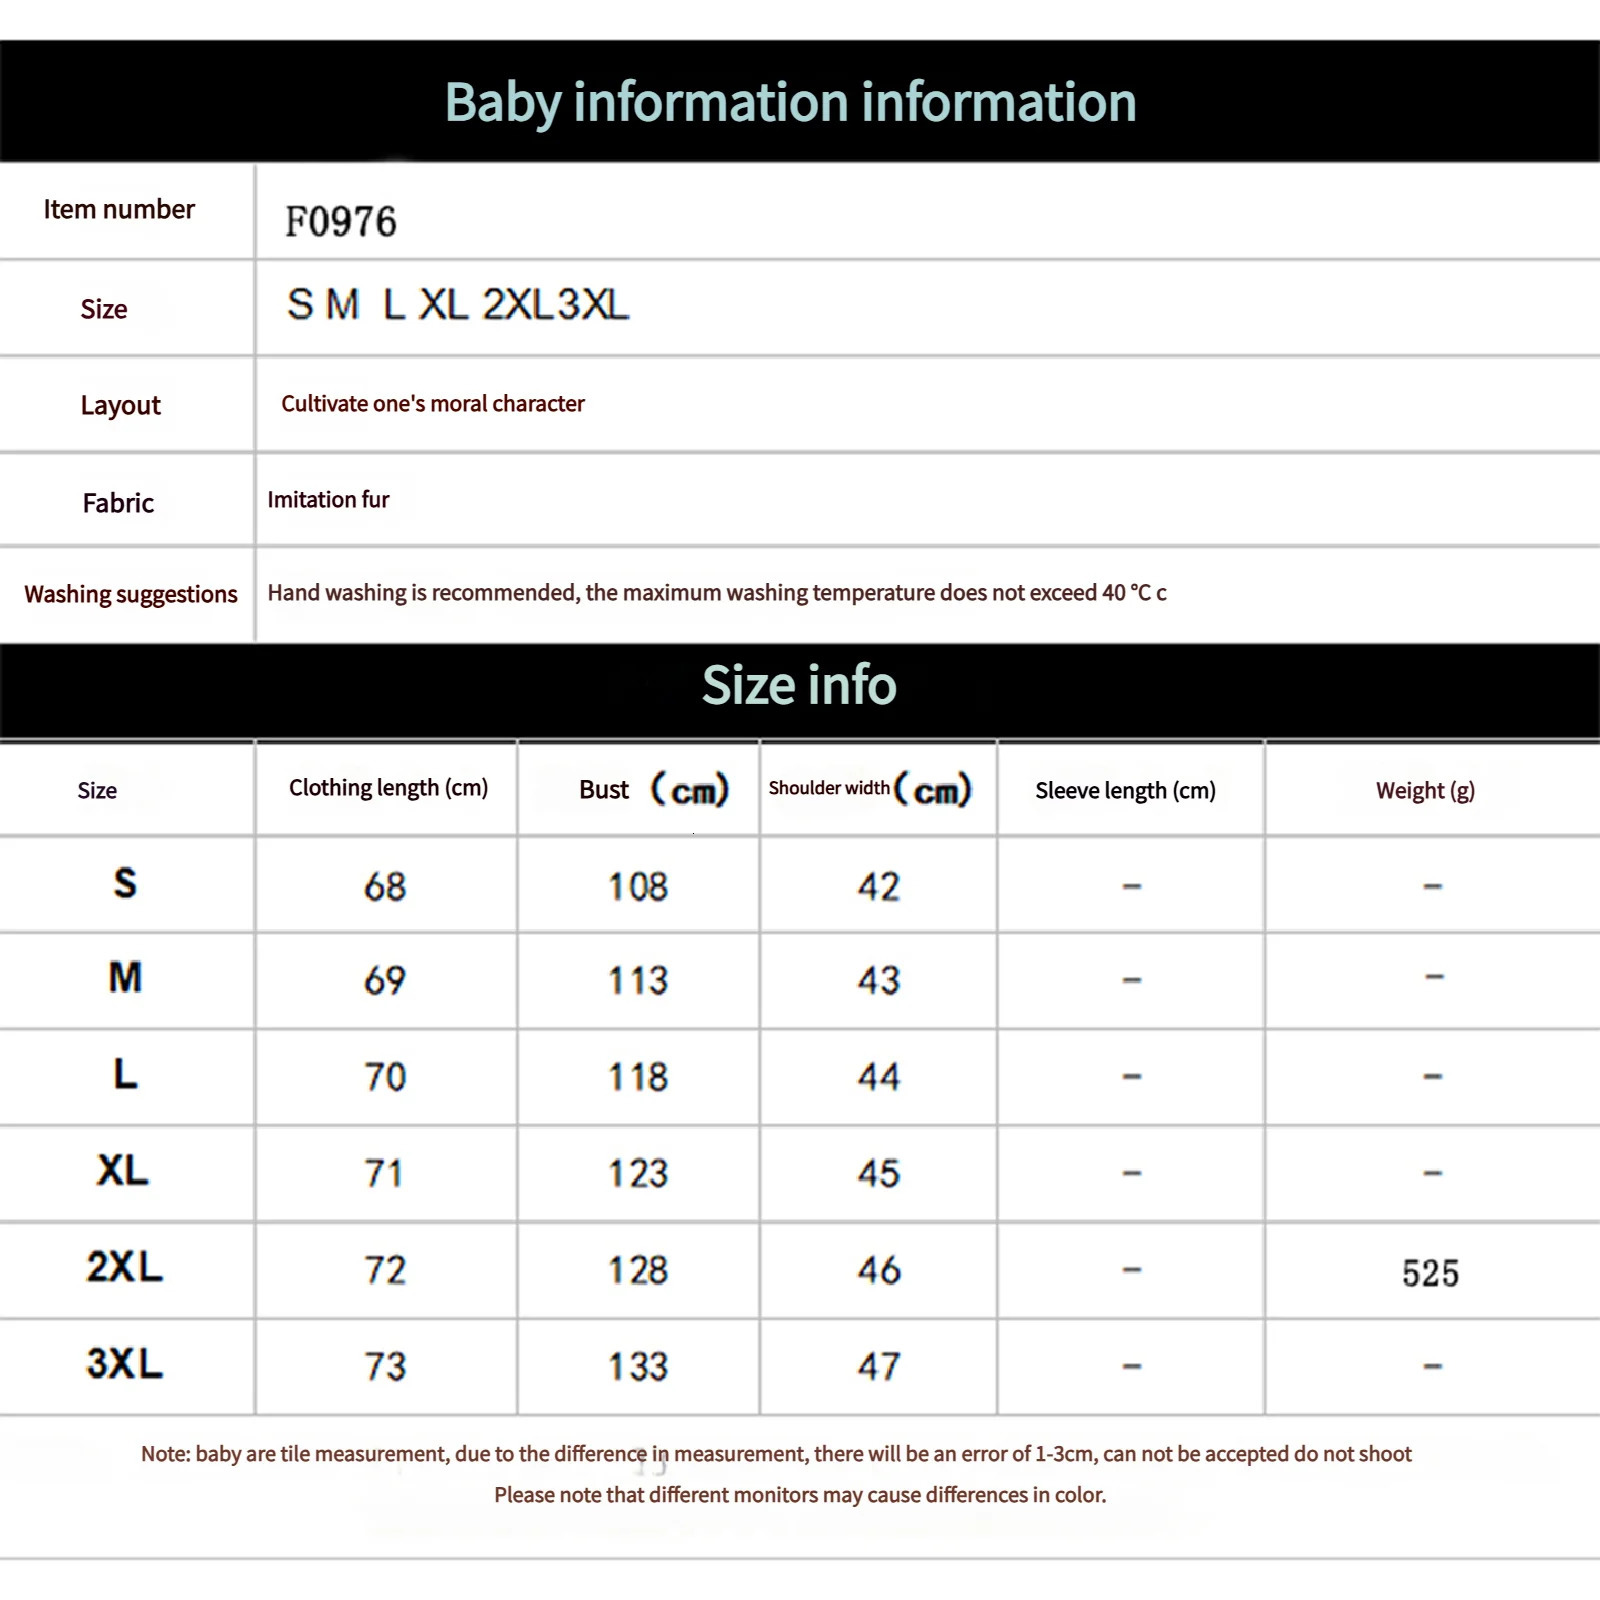Click 'Cultivate one's moral character' layout text
1600x1600 pixels.
click(x=433, y=404)
